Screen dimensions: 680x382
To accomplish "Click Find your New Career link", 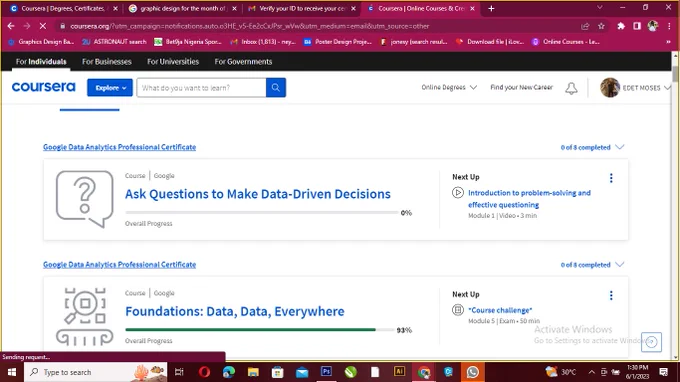I will [x=521, y=87].
